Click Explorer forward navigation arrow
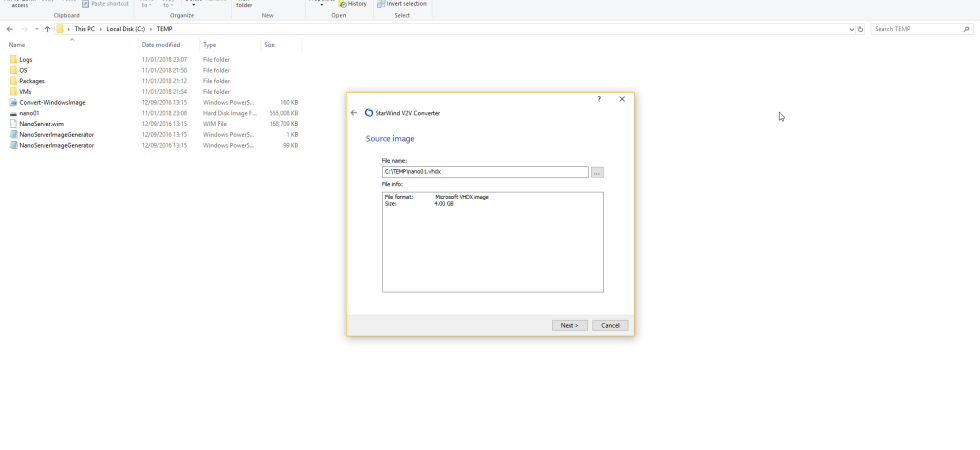 [x=24, y=29]
